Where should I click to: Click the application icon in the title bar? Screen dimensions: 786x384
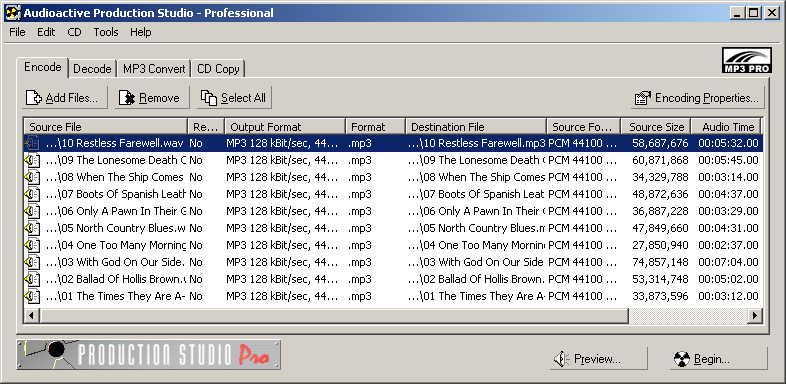(x=13, y=13)
